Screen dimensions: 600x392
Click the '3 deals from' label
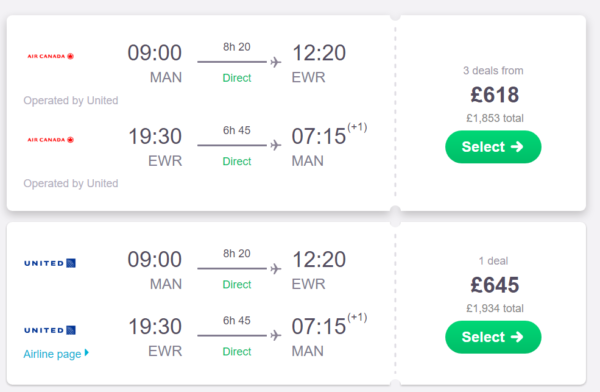click(x=493, y=70)
